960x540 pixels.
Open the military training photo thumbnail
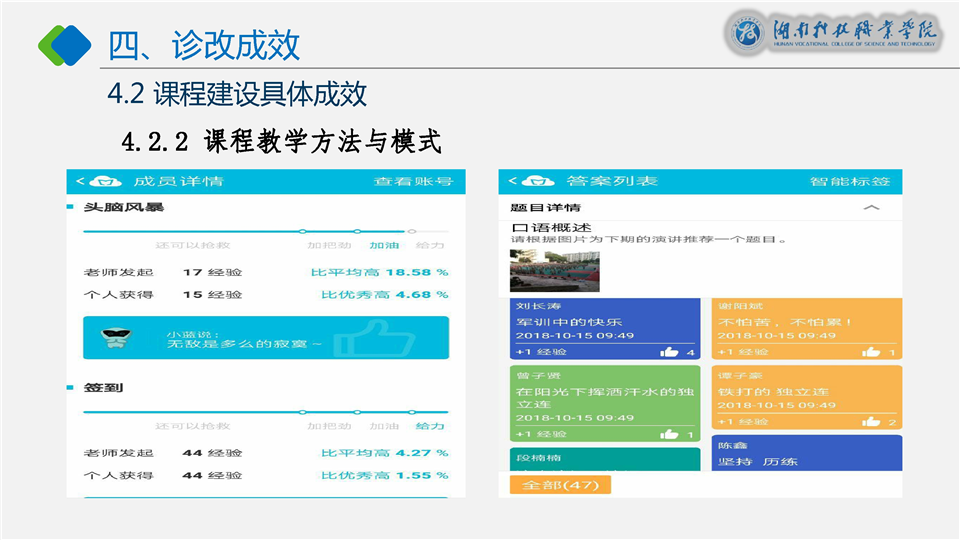click(554, 271)
